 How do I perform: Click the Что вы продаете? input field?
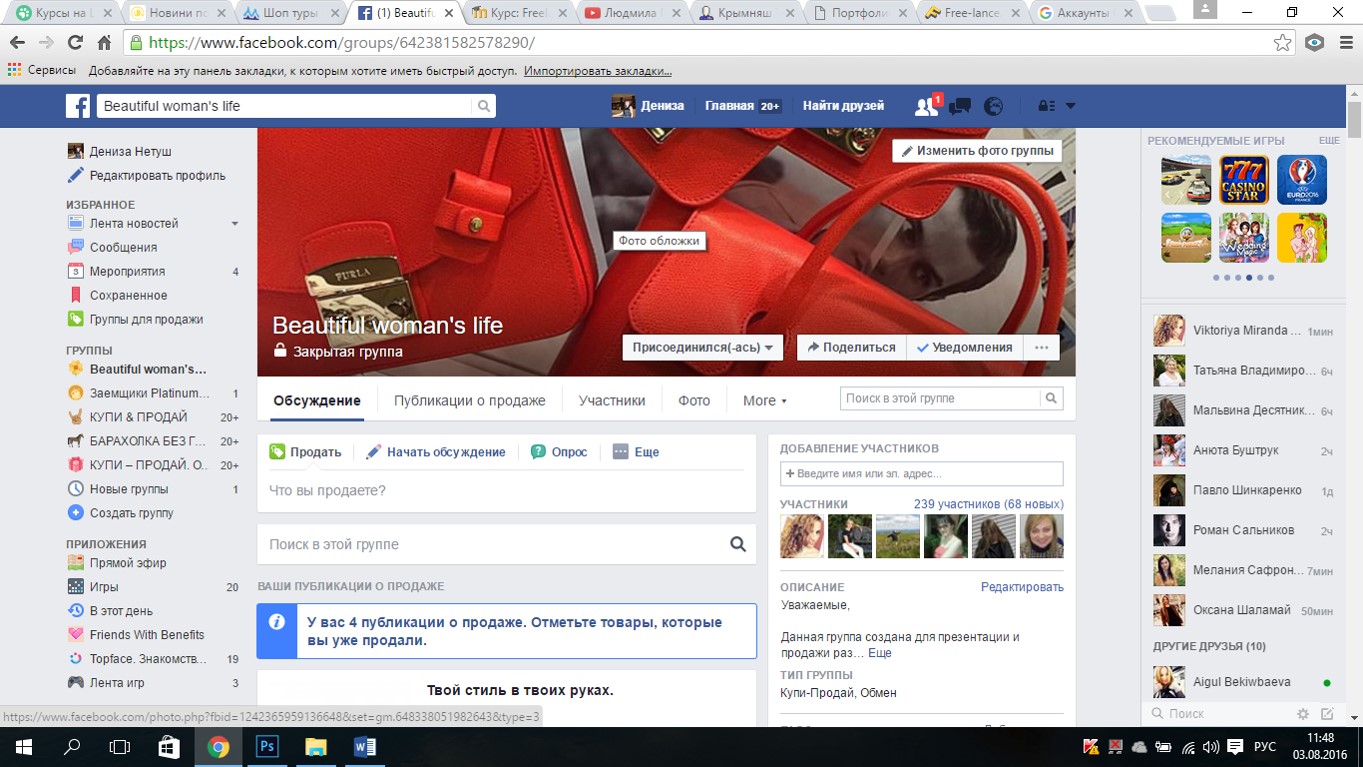(x=506, y=491)
